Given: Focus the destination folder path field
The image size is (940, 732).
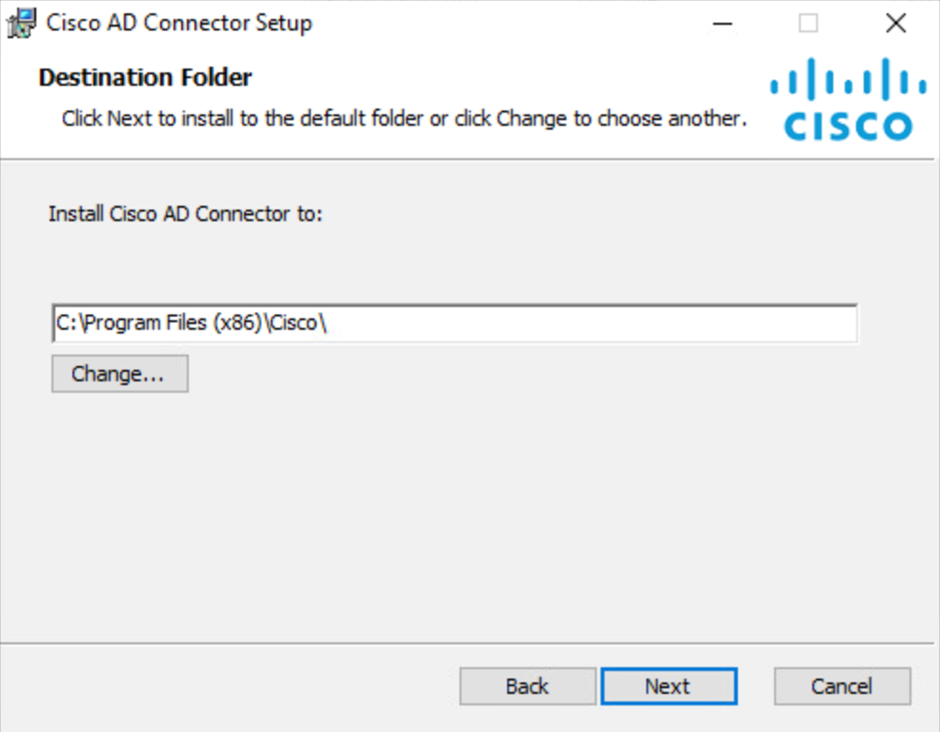Looking at the screenshot, I should pyautogui.click(x=454, y=324).
